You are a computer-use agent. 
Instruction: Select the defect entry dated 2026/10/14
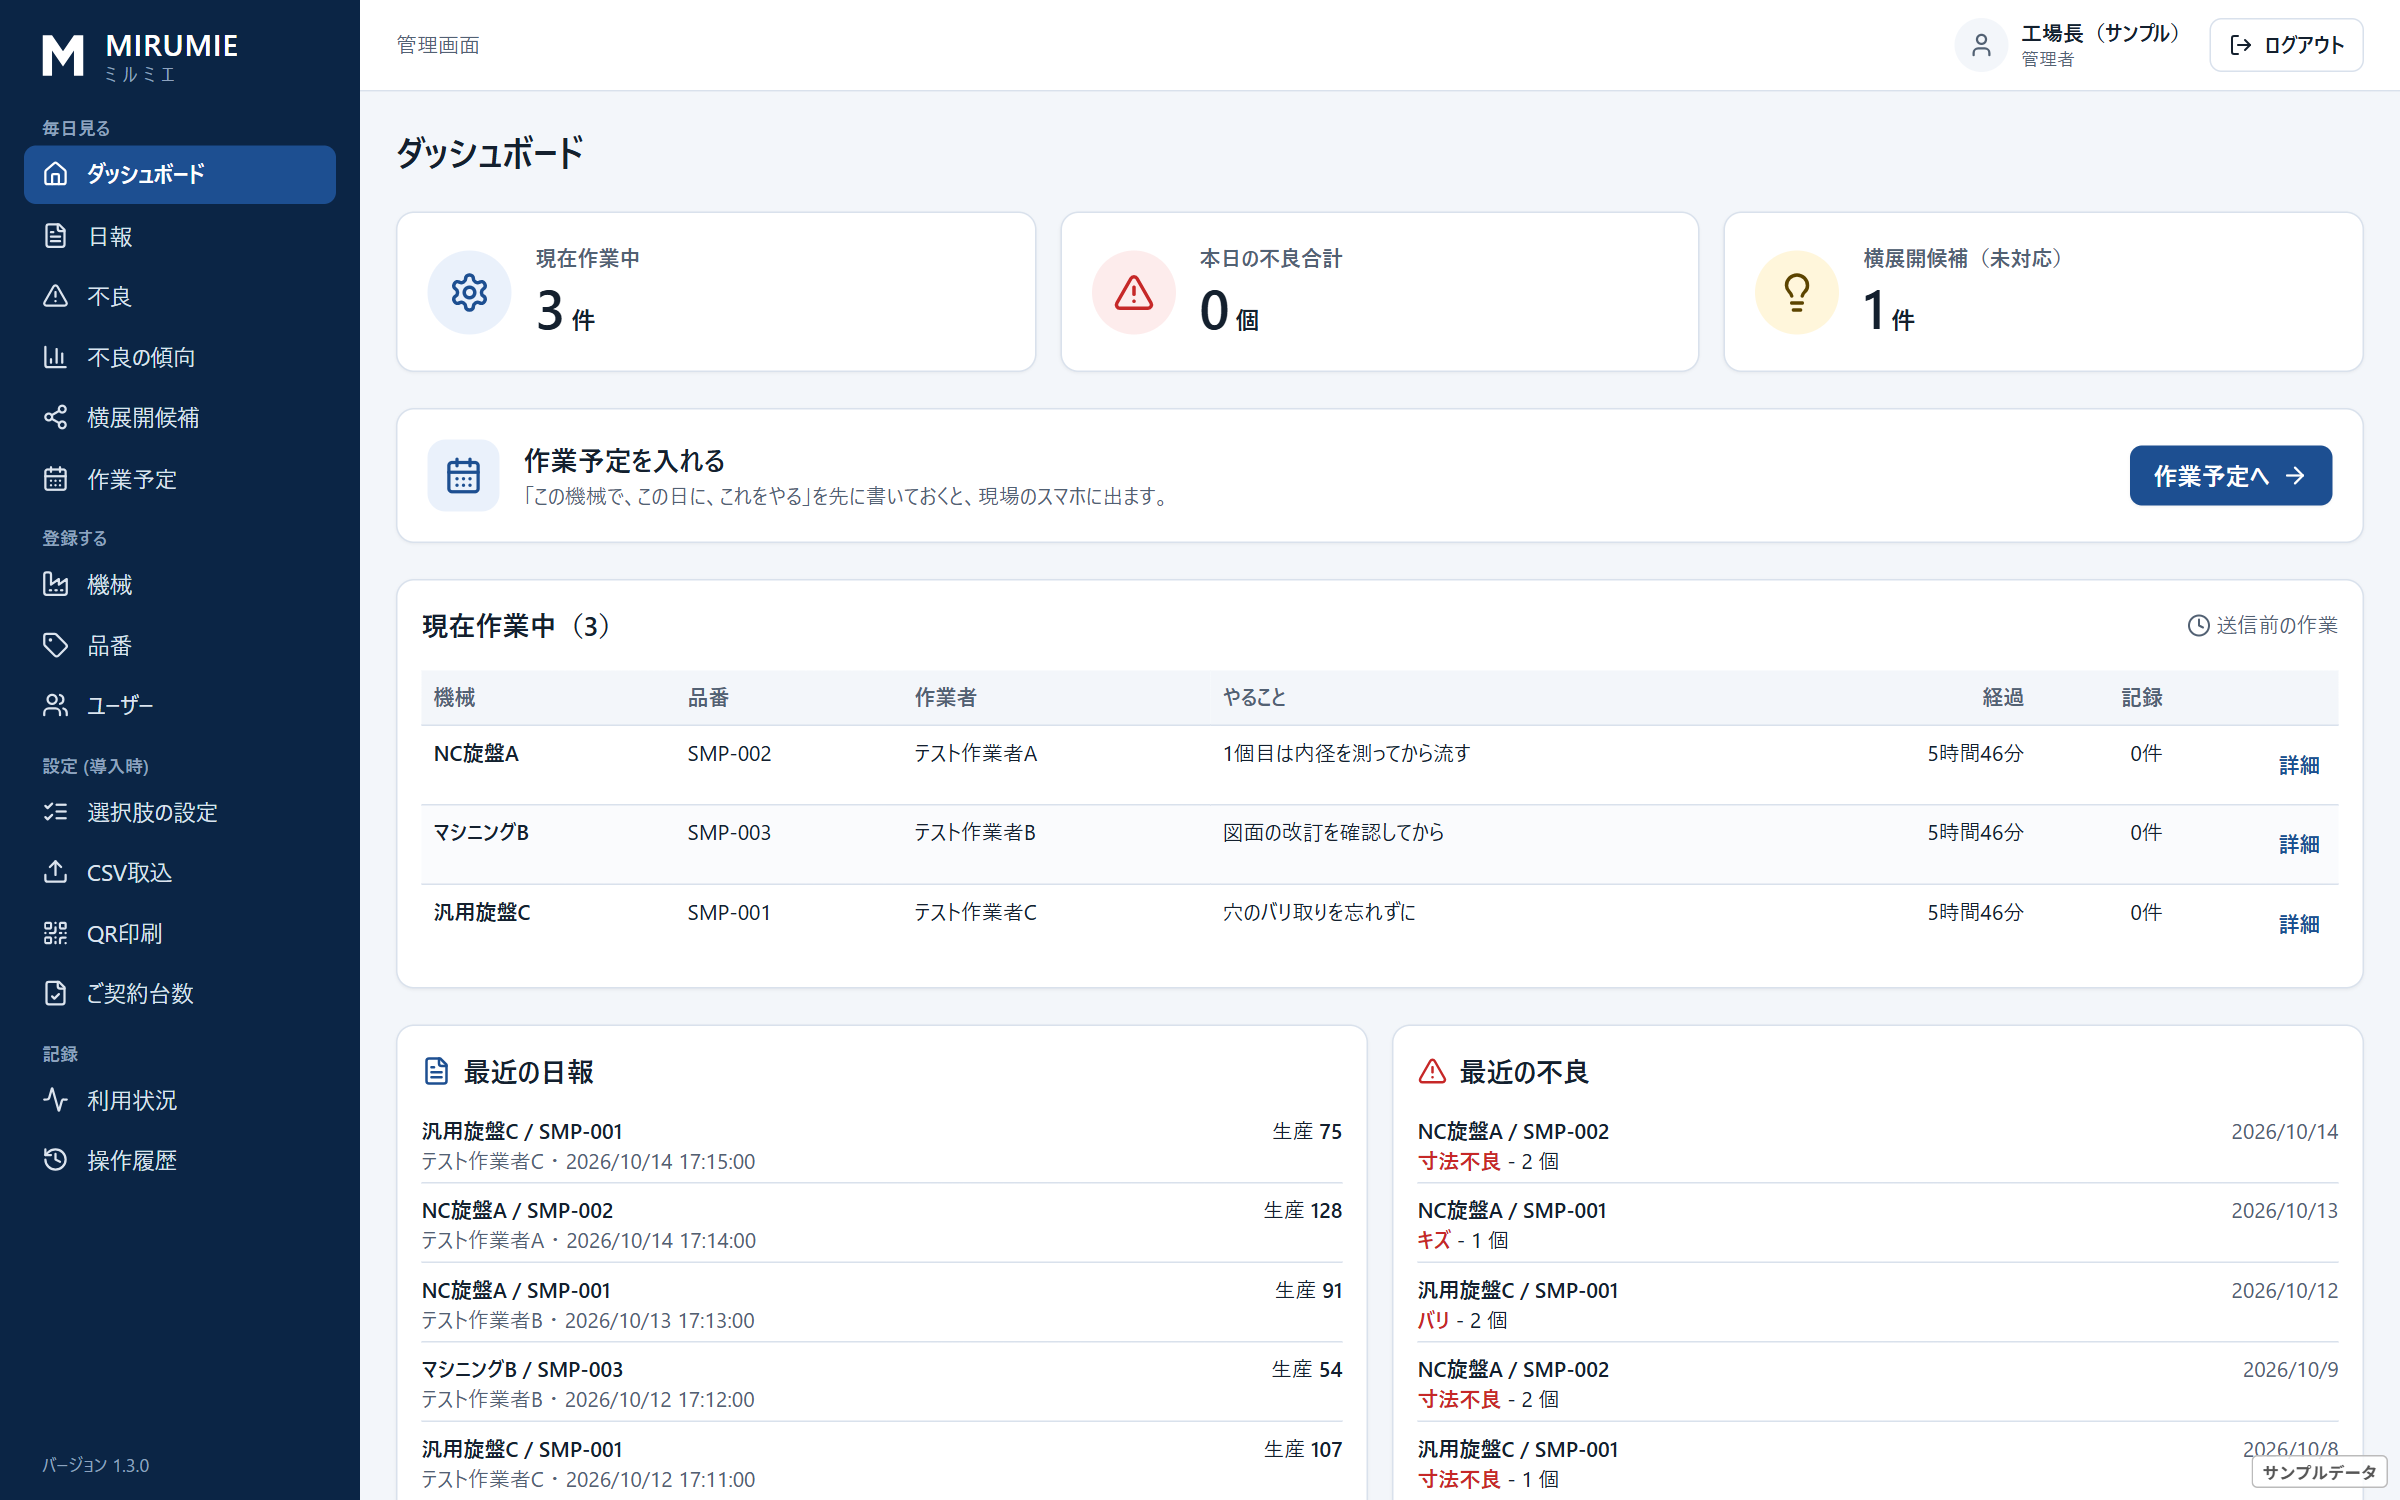[x=1877, y=1146]
